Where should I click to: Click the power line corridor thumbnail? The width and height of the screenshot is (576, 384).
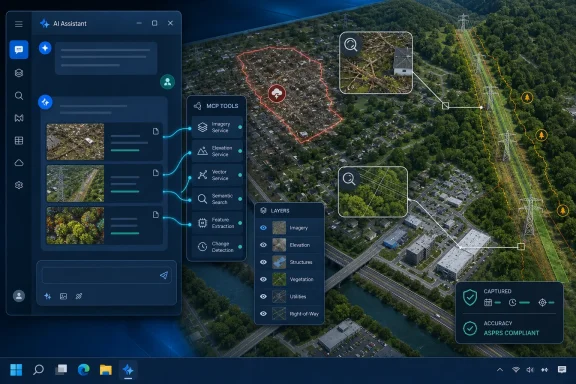pyautogui.click(x=75, y=183)
